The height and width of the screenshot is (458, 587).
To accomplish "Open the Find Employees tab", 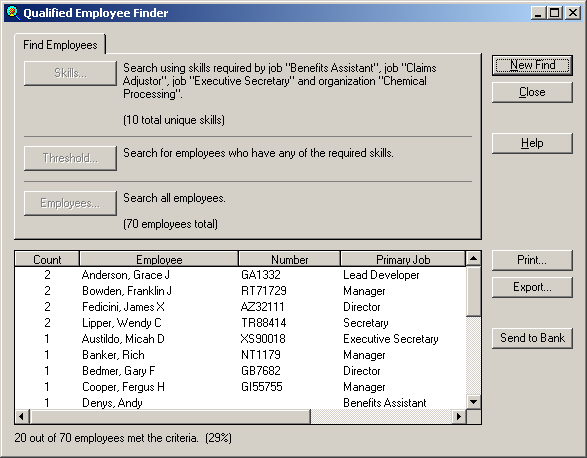I will [60, 45].
